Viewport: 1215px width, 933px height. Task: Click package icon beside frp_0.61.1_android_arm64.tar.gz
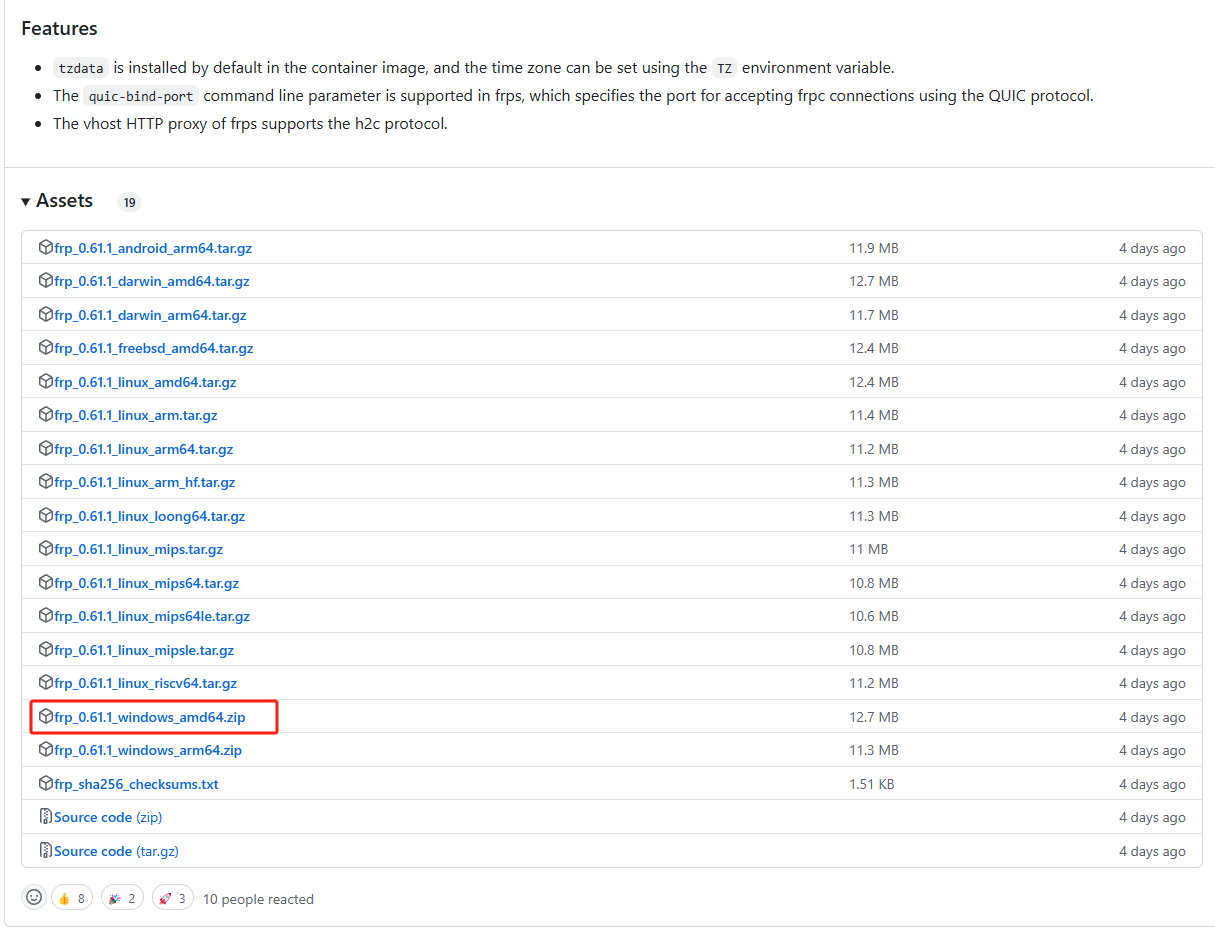coord(46,248)
